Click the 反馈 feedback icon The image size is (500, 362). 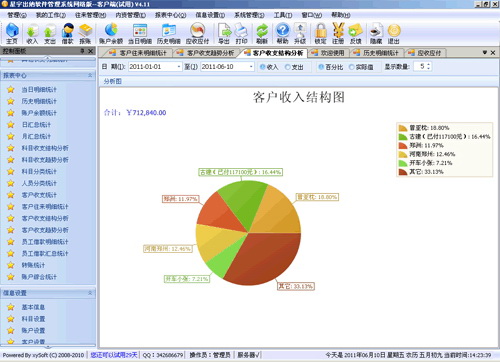(356, 33)
